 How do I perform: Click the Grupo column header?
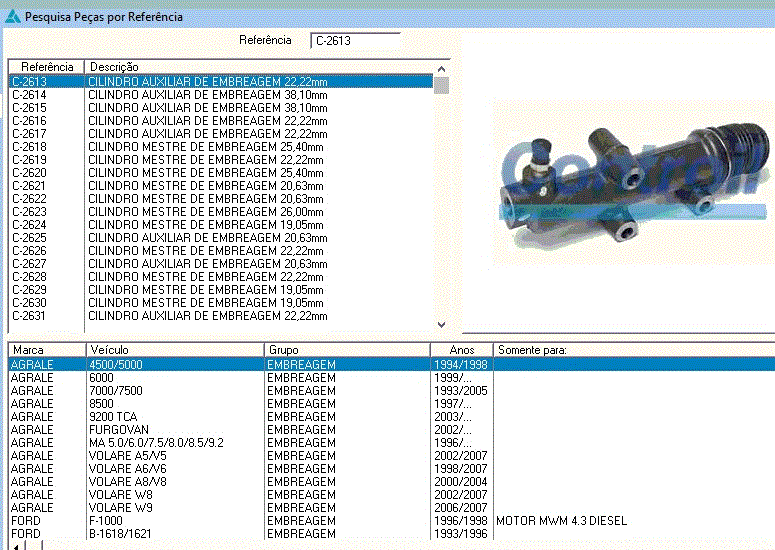[346, 350]
